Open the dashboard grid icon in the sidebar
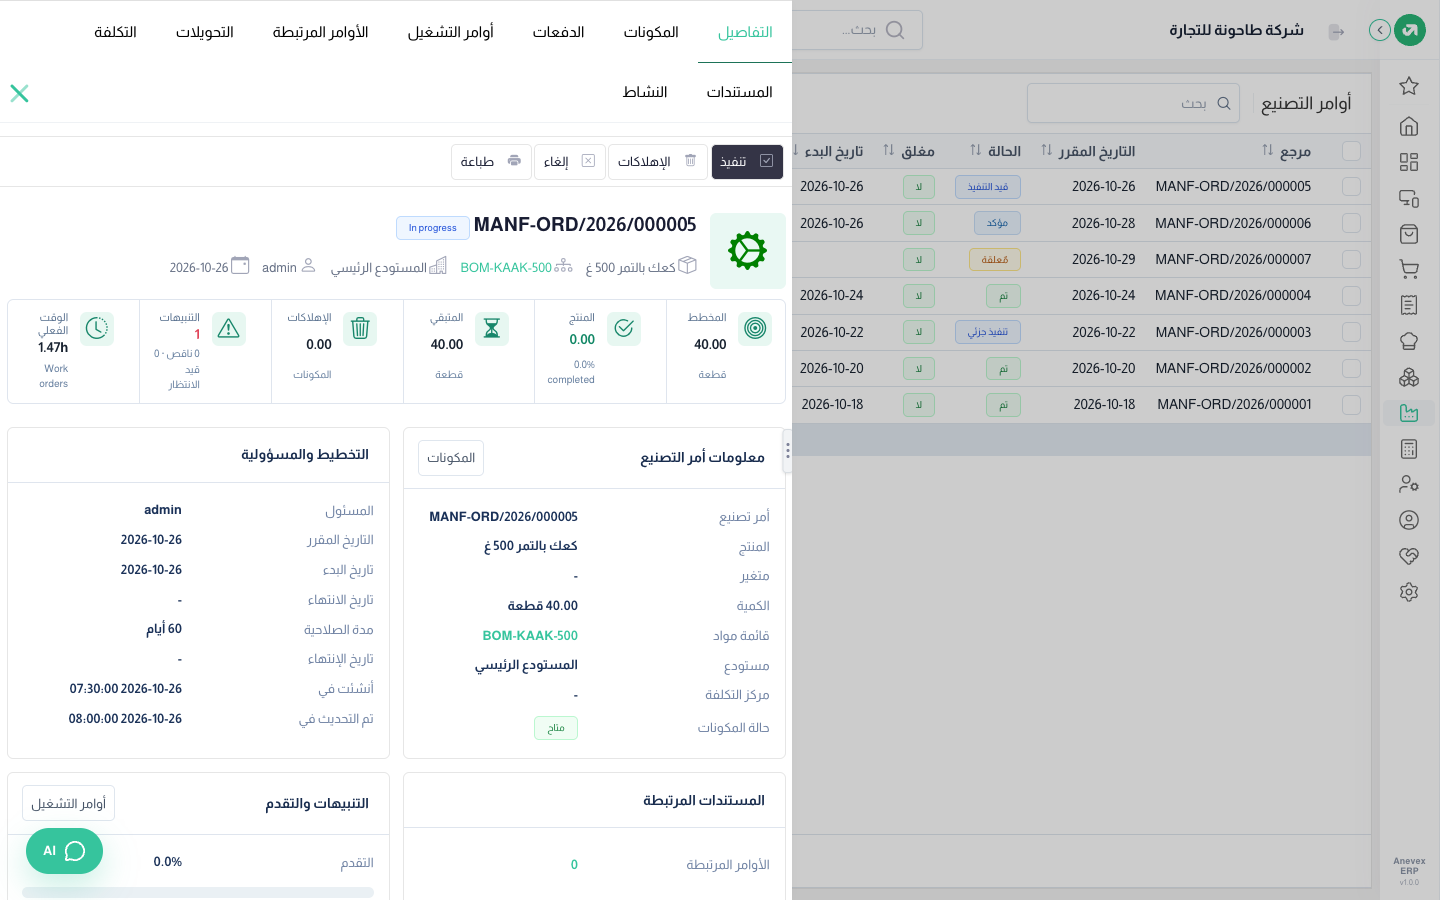 coord(1409,162)
